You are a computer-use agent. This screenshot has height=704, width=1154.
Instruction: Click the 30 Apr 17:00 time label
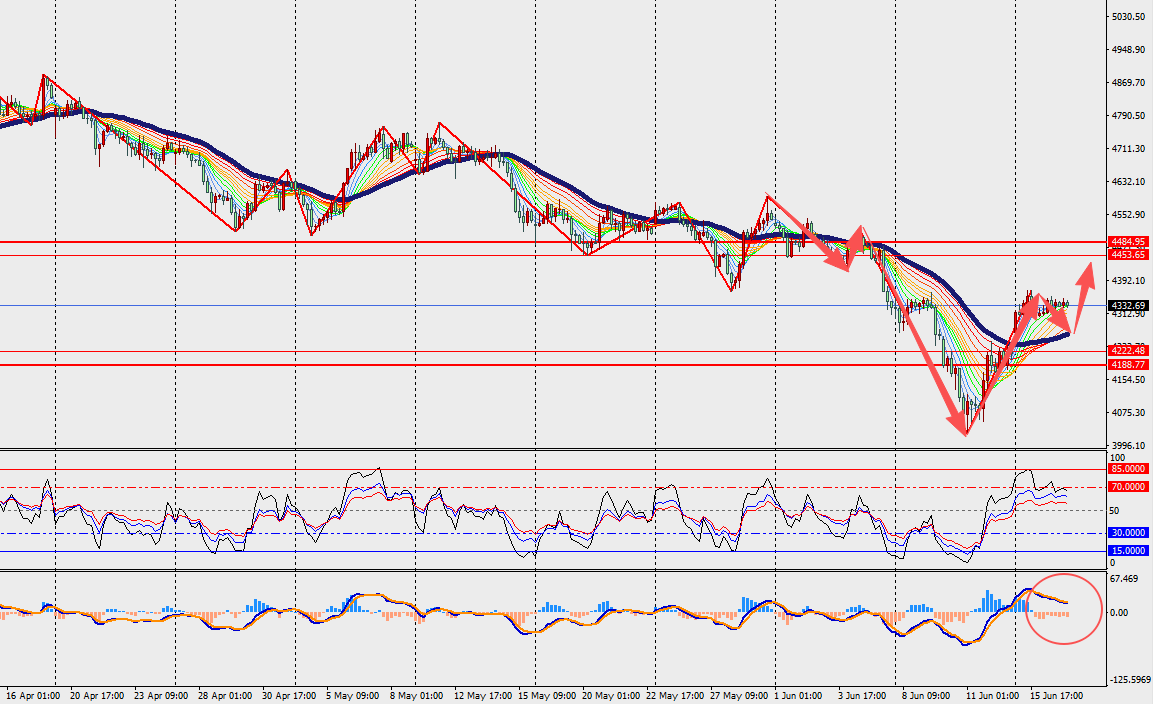click(289, 695)
